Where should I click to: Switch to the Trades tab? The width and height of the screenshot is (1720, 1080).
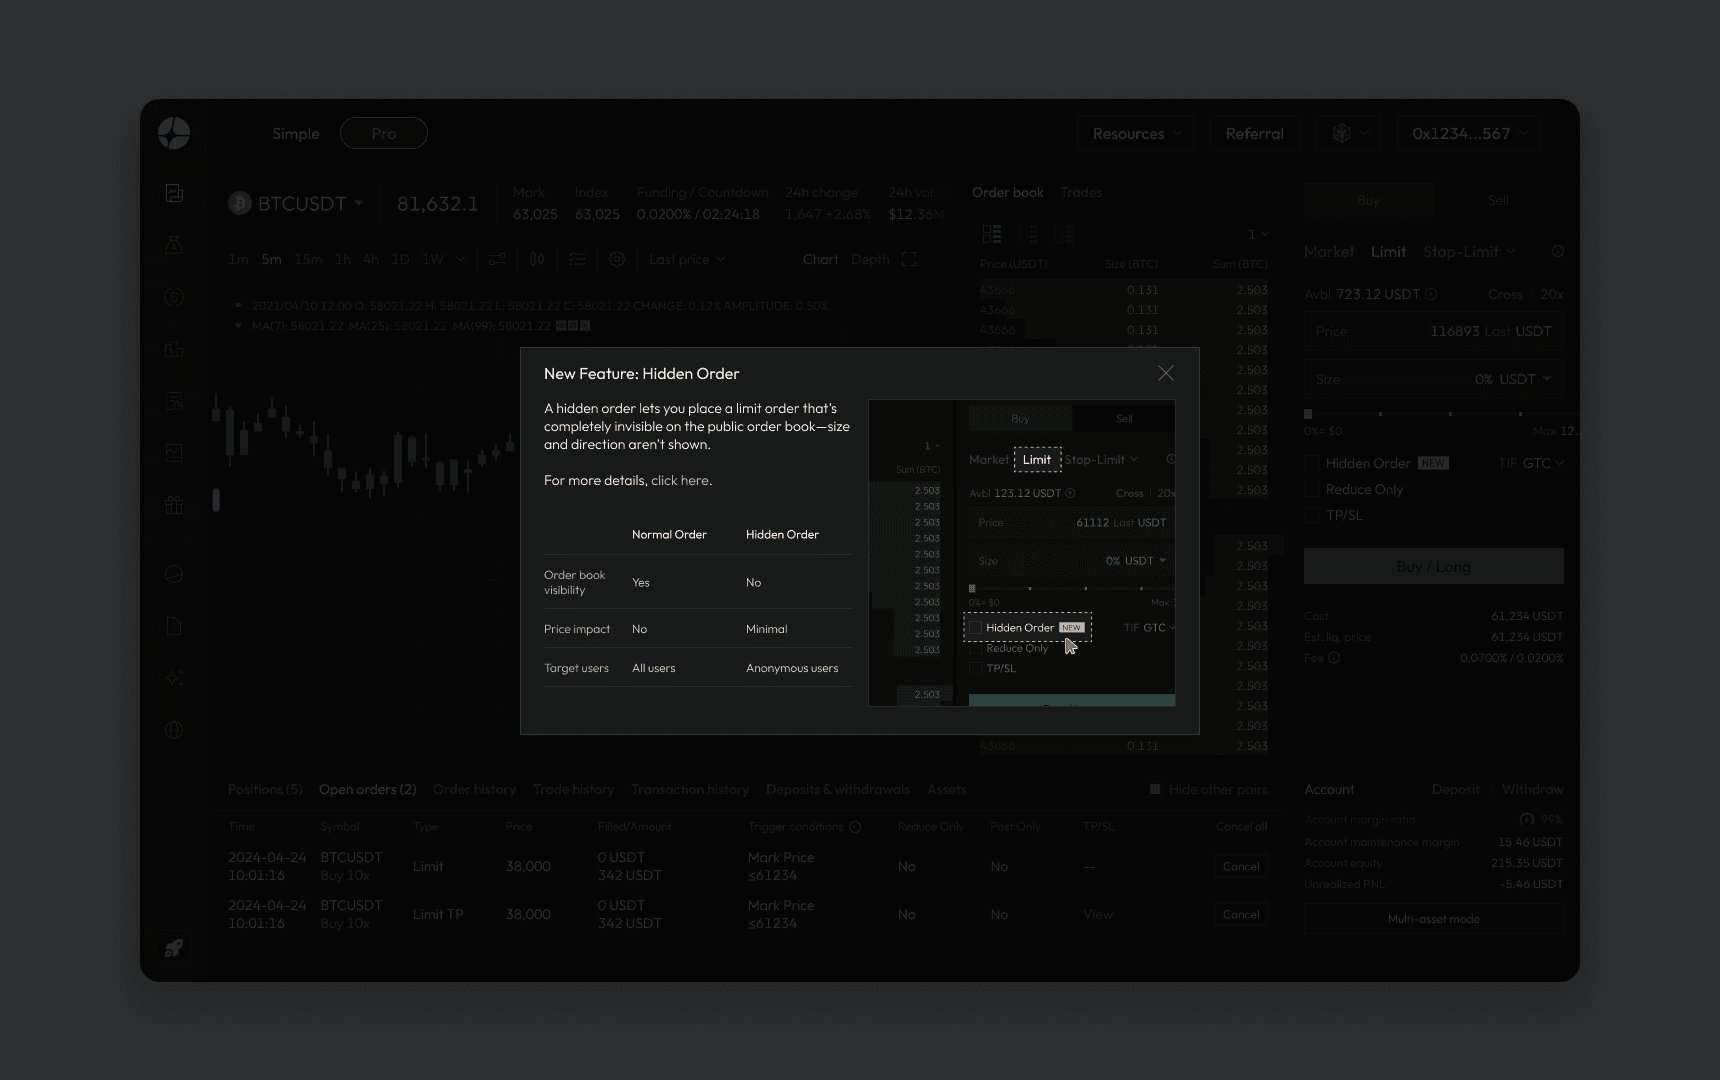[x=1081, y=192]
